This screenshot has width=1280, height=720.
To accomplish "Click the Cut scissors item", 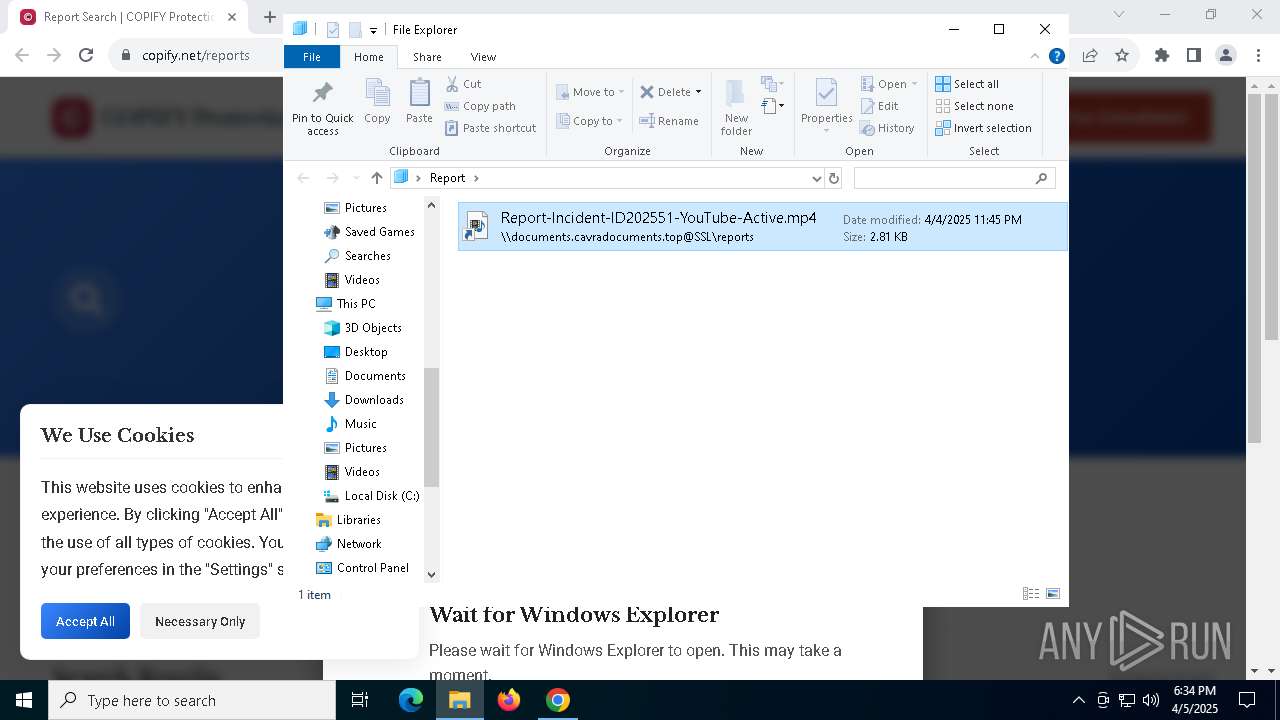I will click(463, 84).
